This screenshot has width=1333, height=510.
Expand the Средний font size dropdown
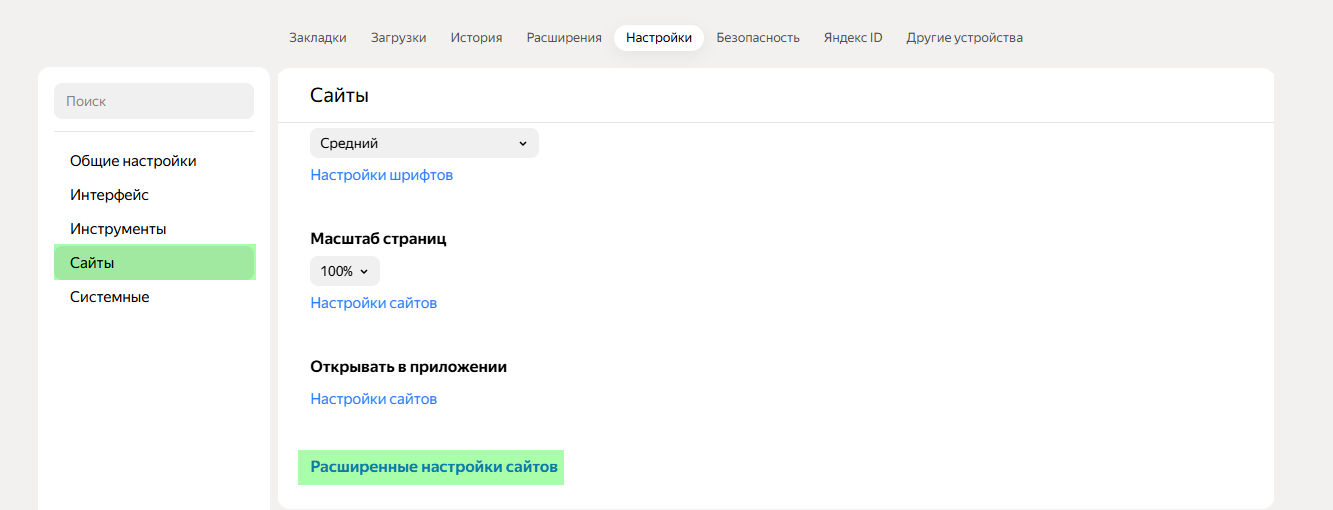(424, 143)
